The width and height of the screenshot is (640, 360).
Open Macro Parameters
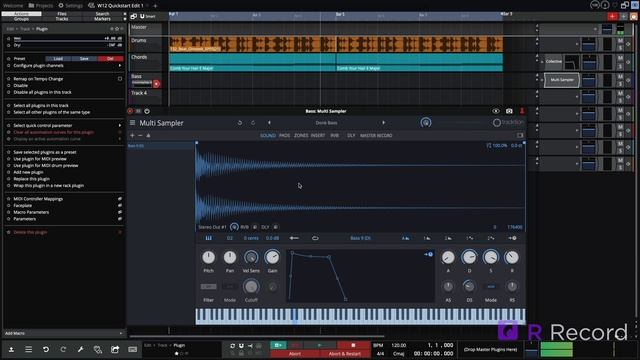click(x=31, y=212)
